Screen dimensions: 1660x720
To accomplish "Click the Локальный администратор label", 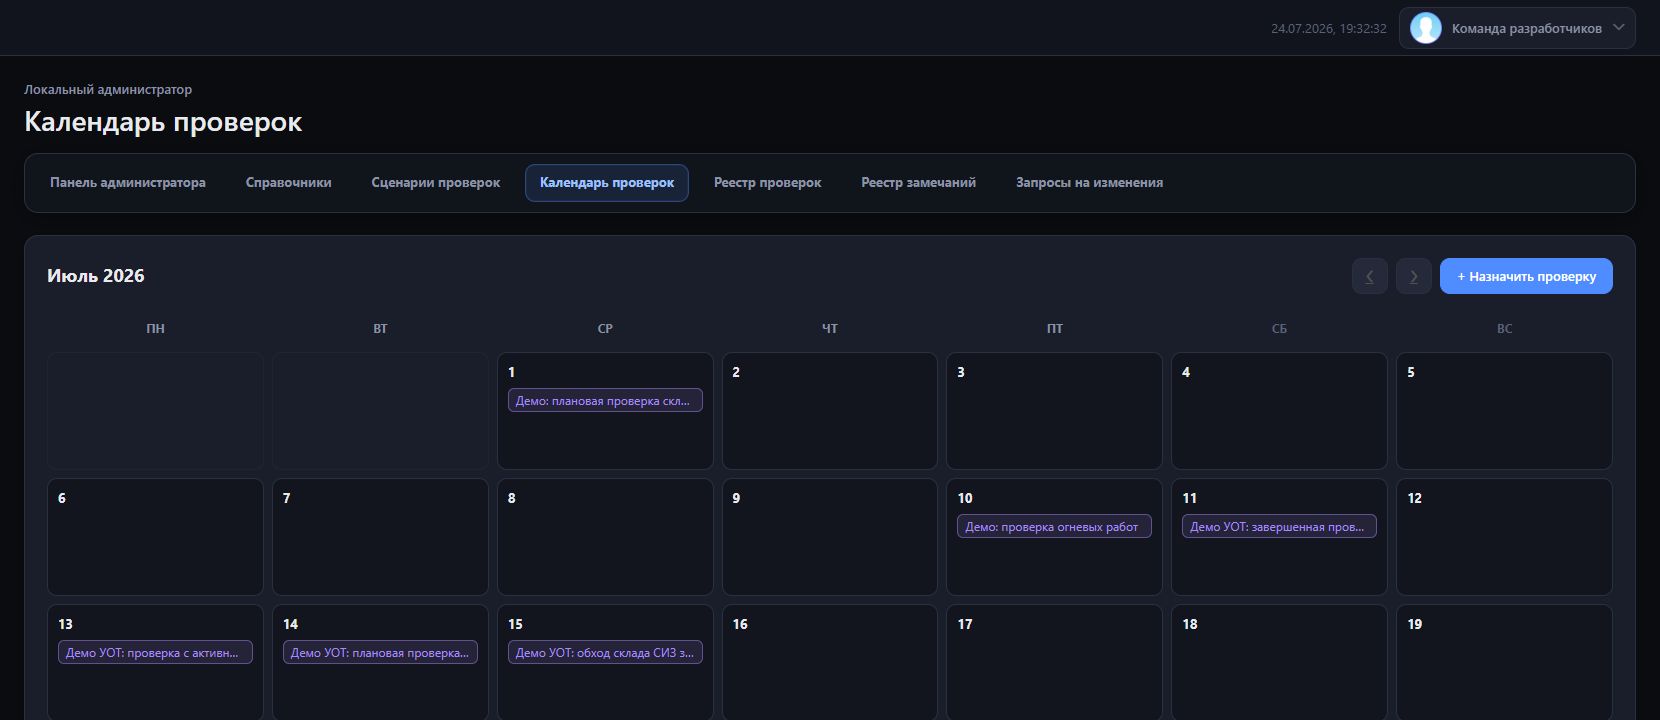I will tap(108, 90).
